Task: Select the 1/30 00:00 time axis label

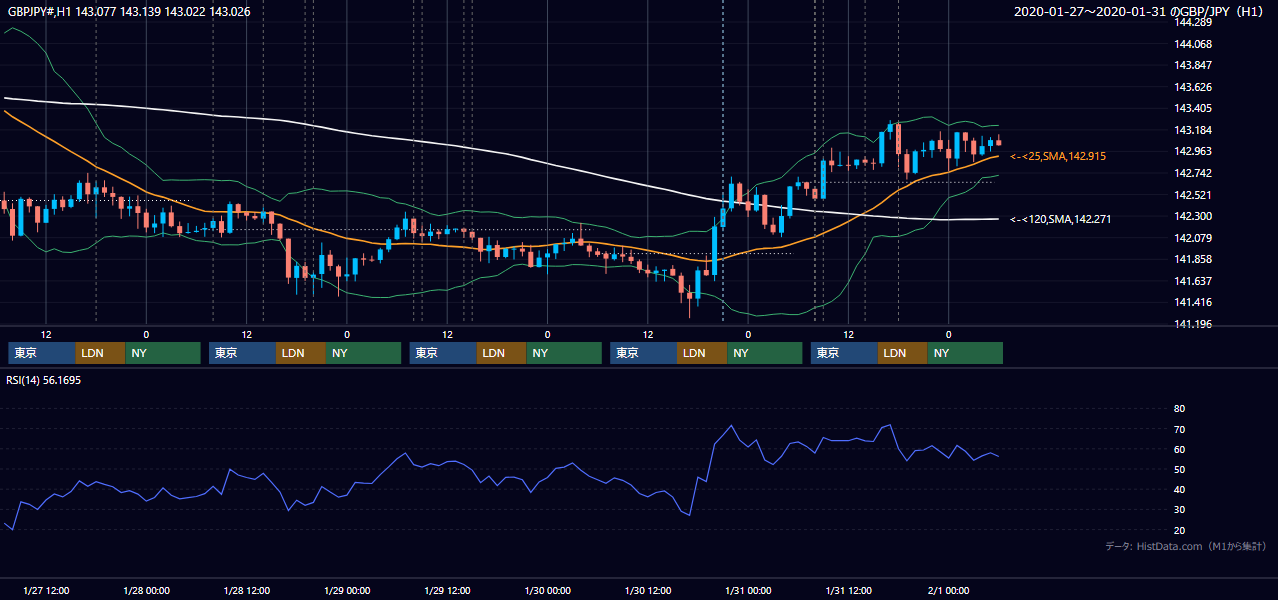Action: pyautogui.click(x=548, y=591)
